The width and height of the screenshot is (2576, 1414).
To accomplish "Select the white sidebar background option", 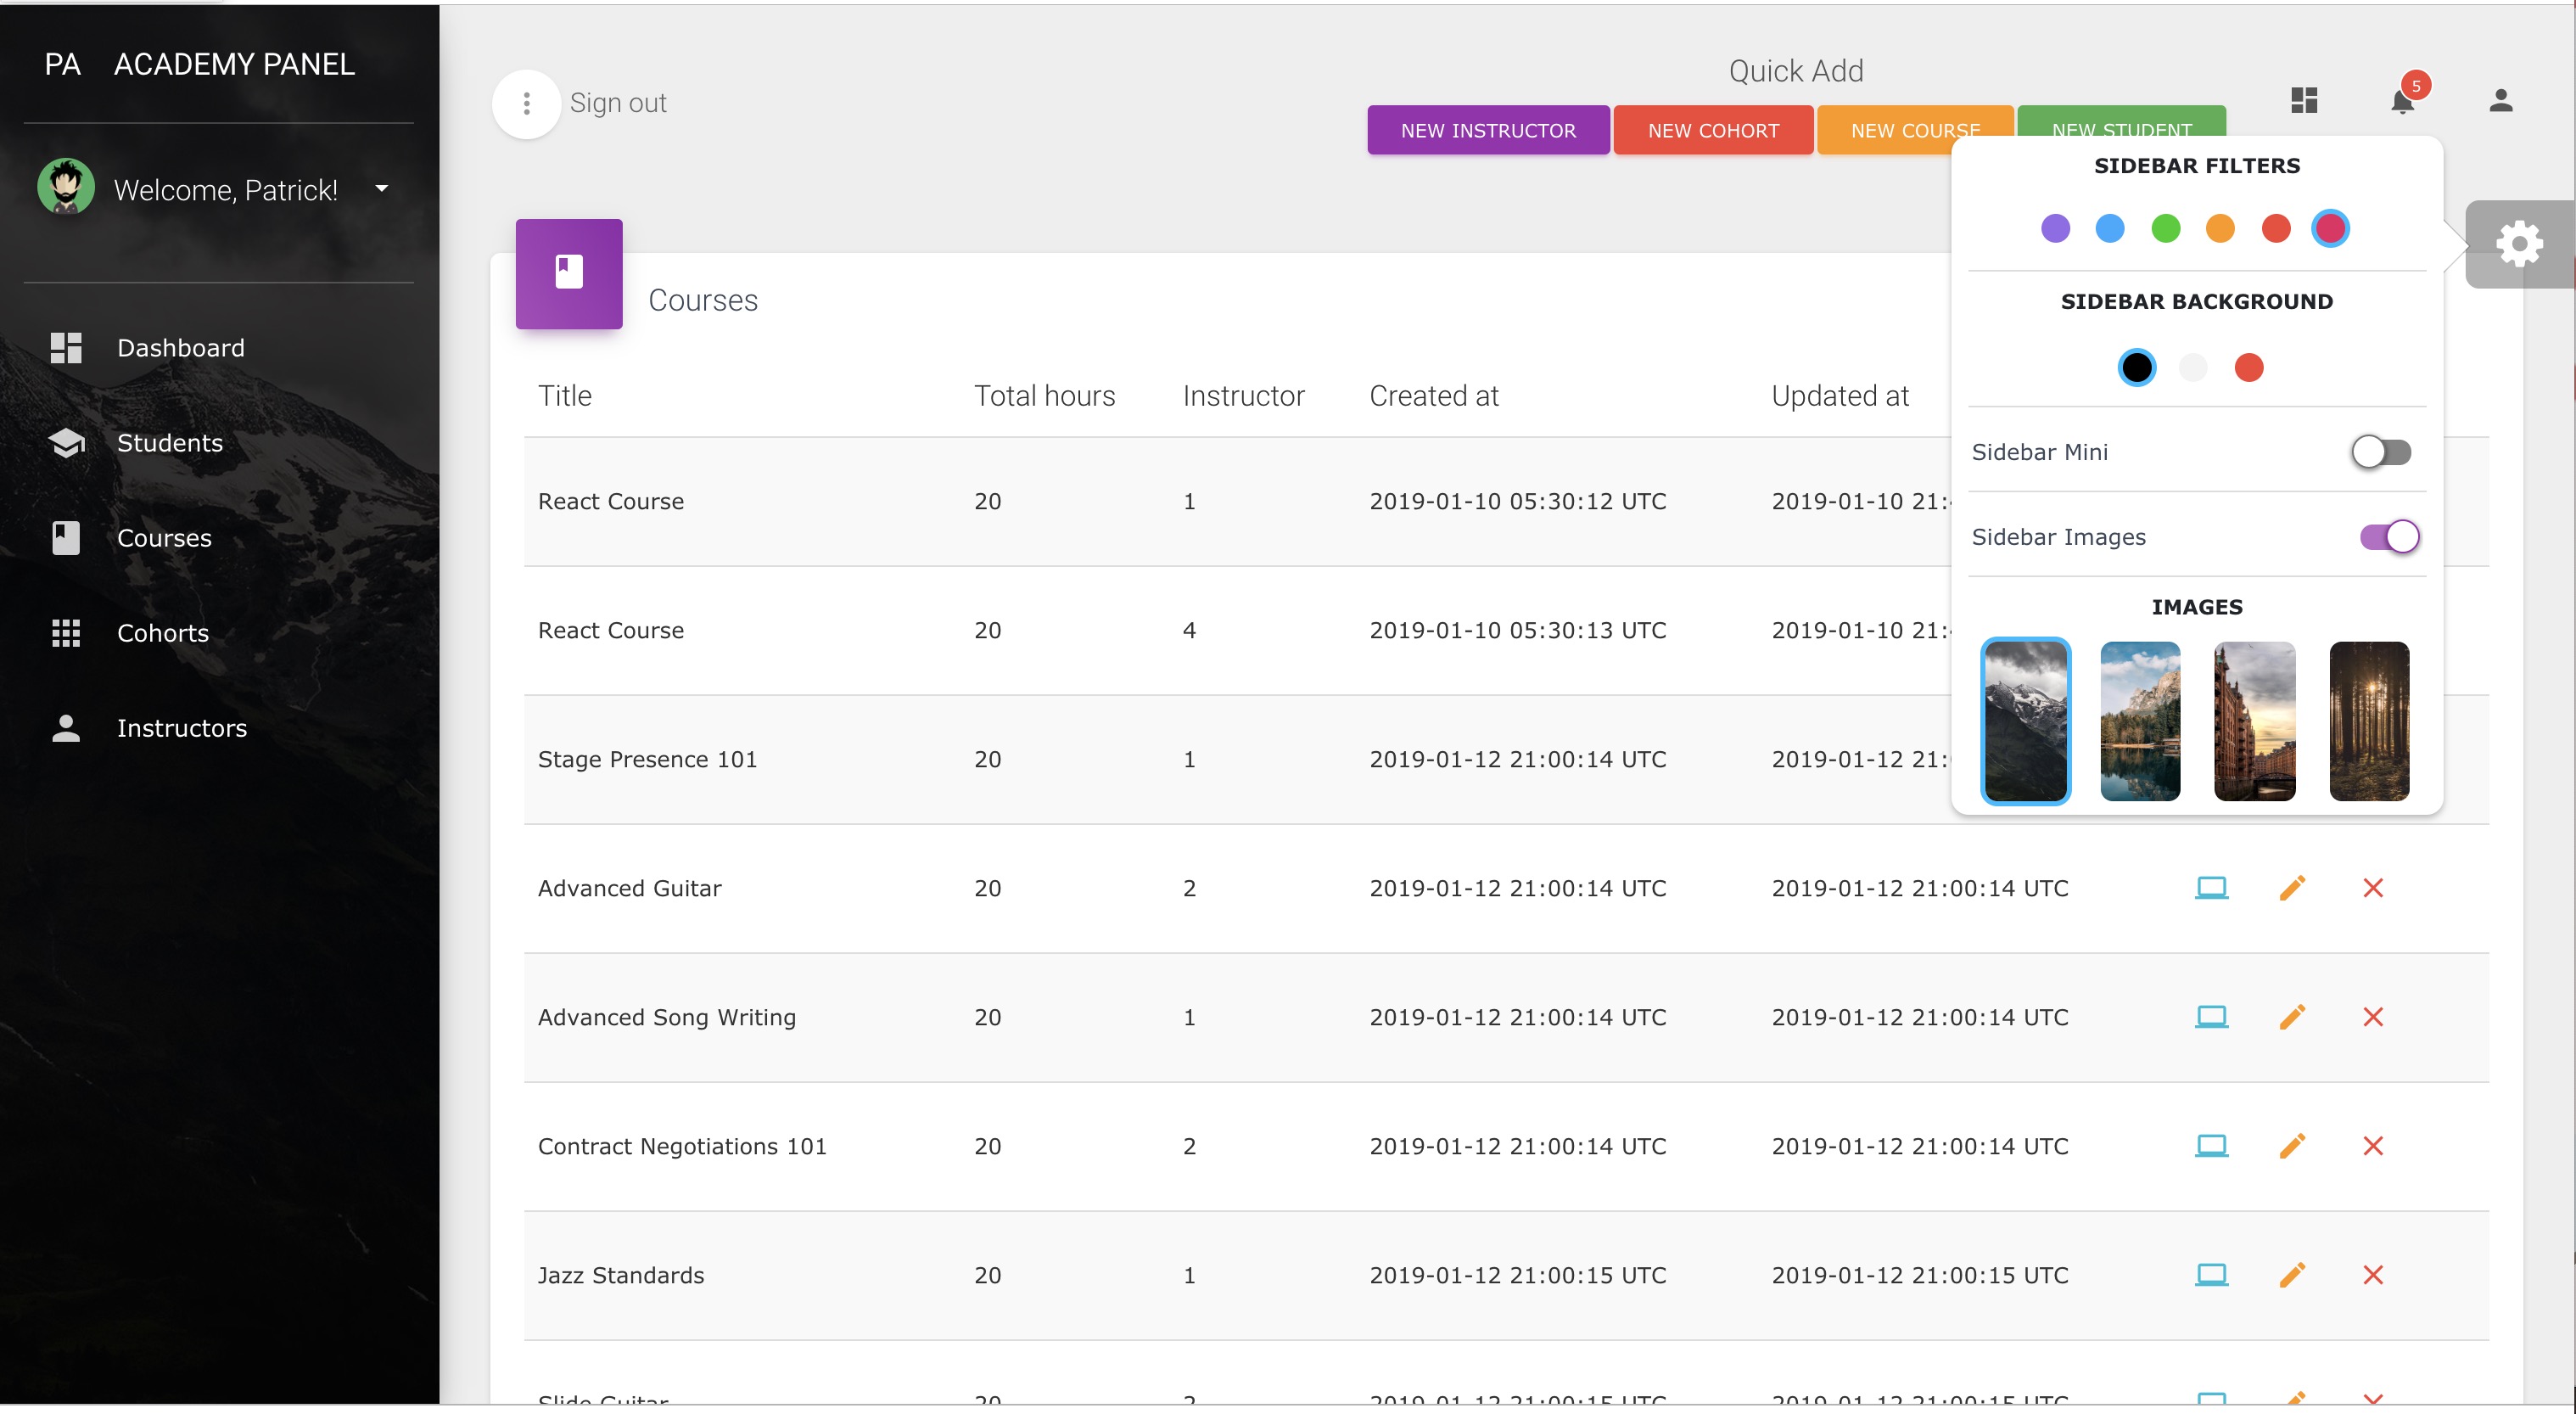I will click(x=2193, y=368).
